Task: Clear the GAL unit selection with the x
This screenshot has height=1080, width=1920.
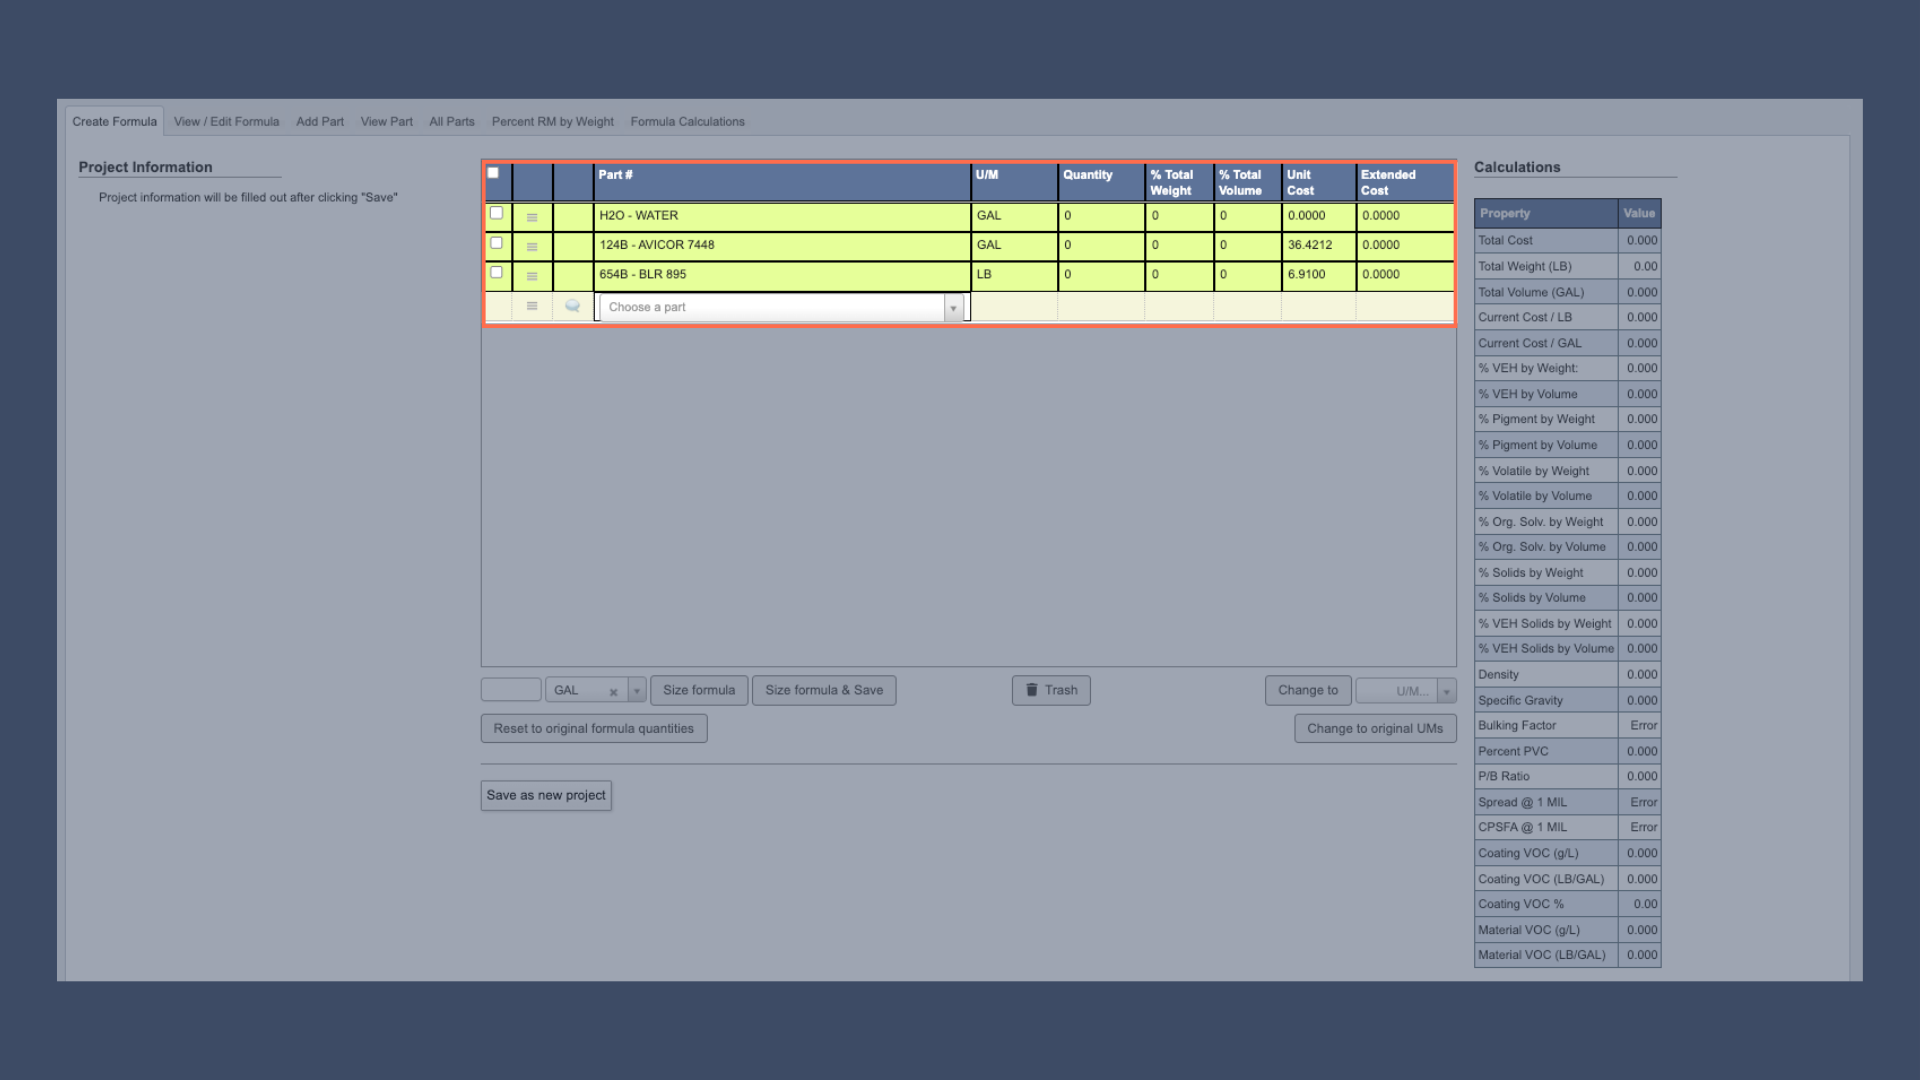Action: [613, 692]
